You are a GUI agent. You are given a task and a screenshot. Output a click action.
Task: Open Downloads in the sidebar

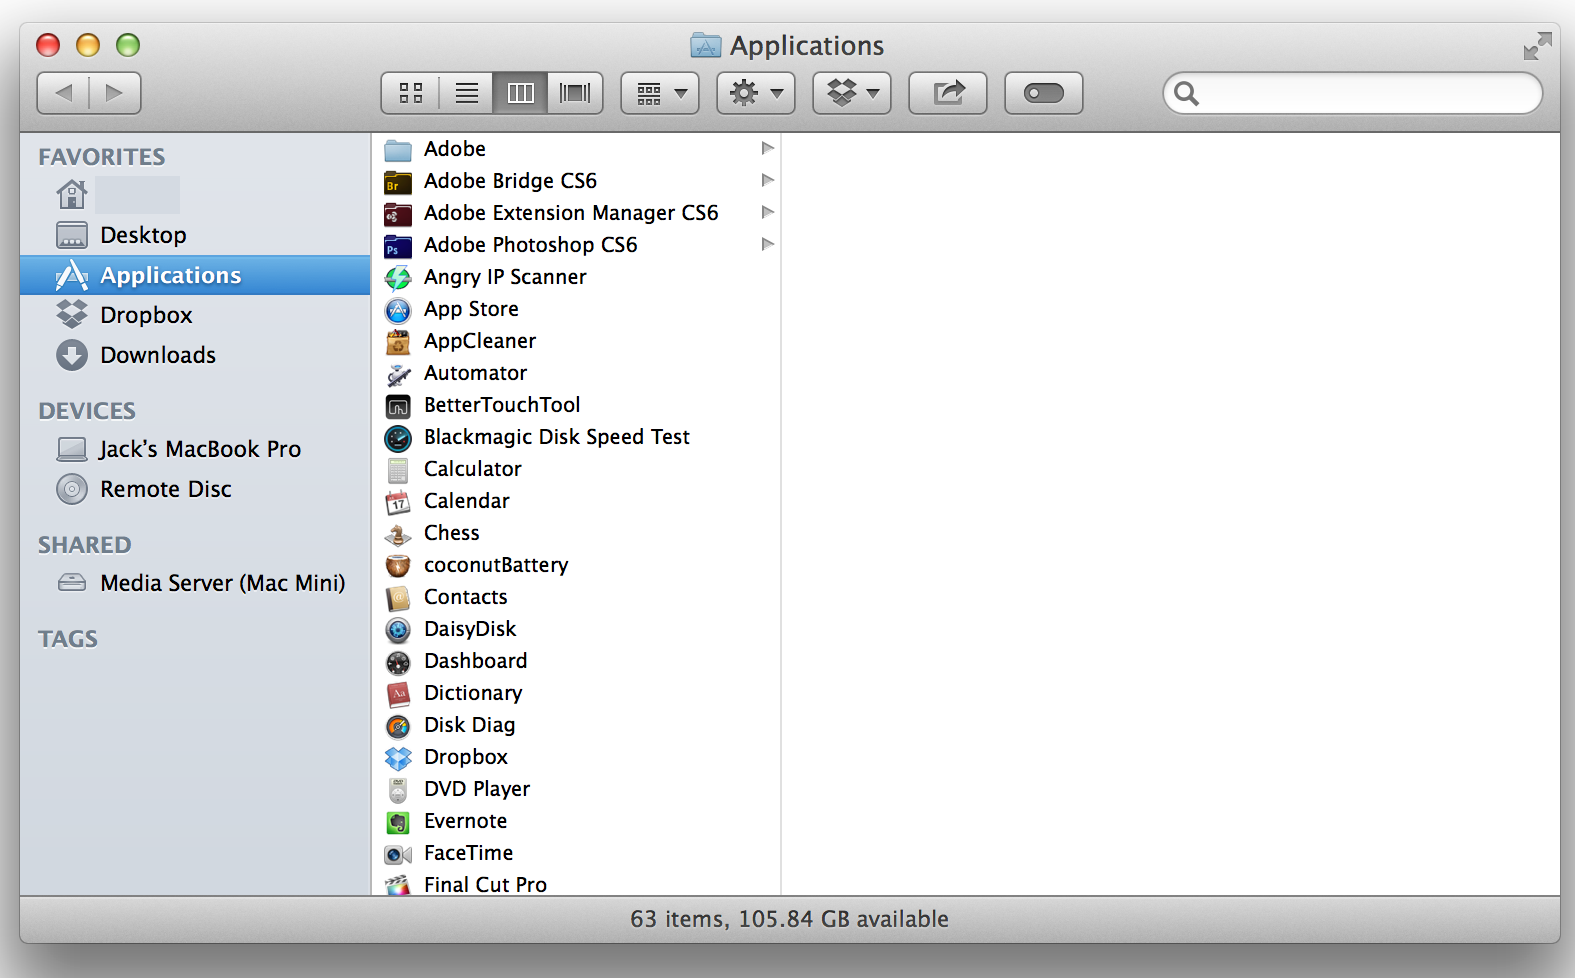pos(195,355)
